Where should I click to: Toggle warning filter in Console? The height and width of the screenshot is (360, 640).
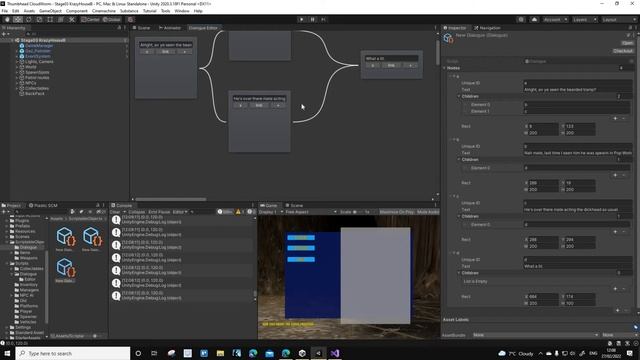pyautogui.click(x=240, y=212)
